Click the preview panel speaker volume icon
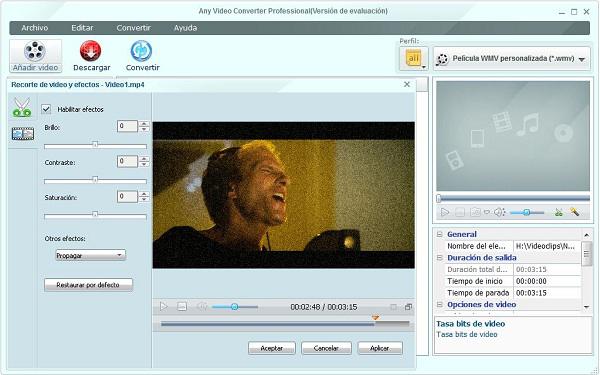This screenshot has width=600, height=375. (499, 212)
